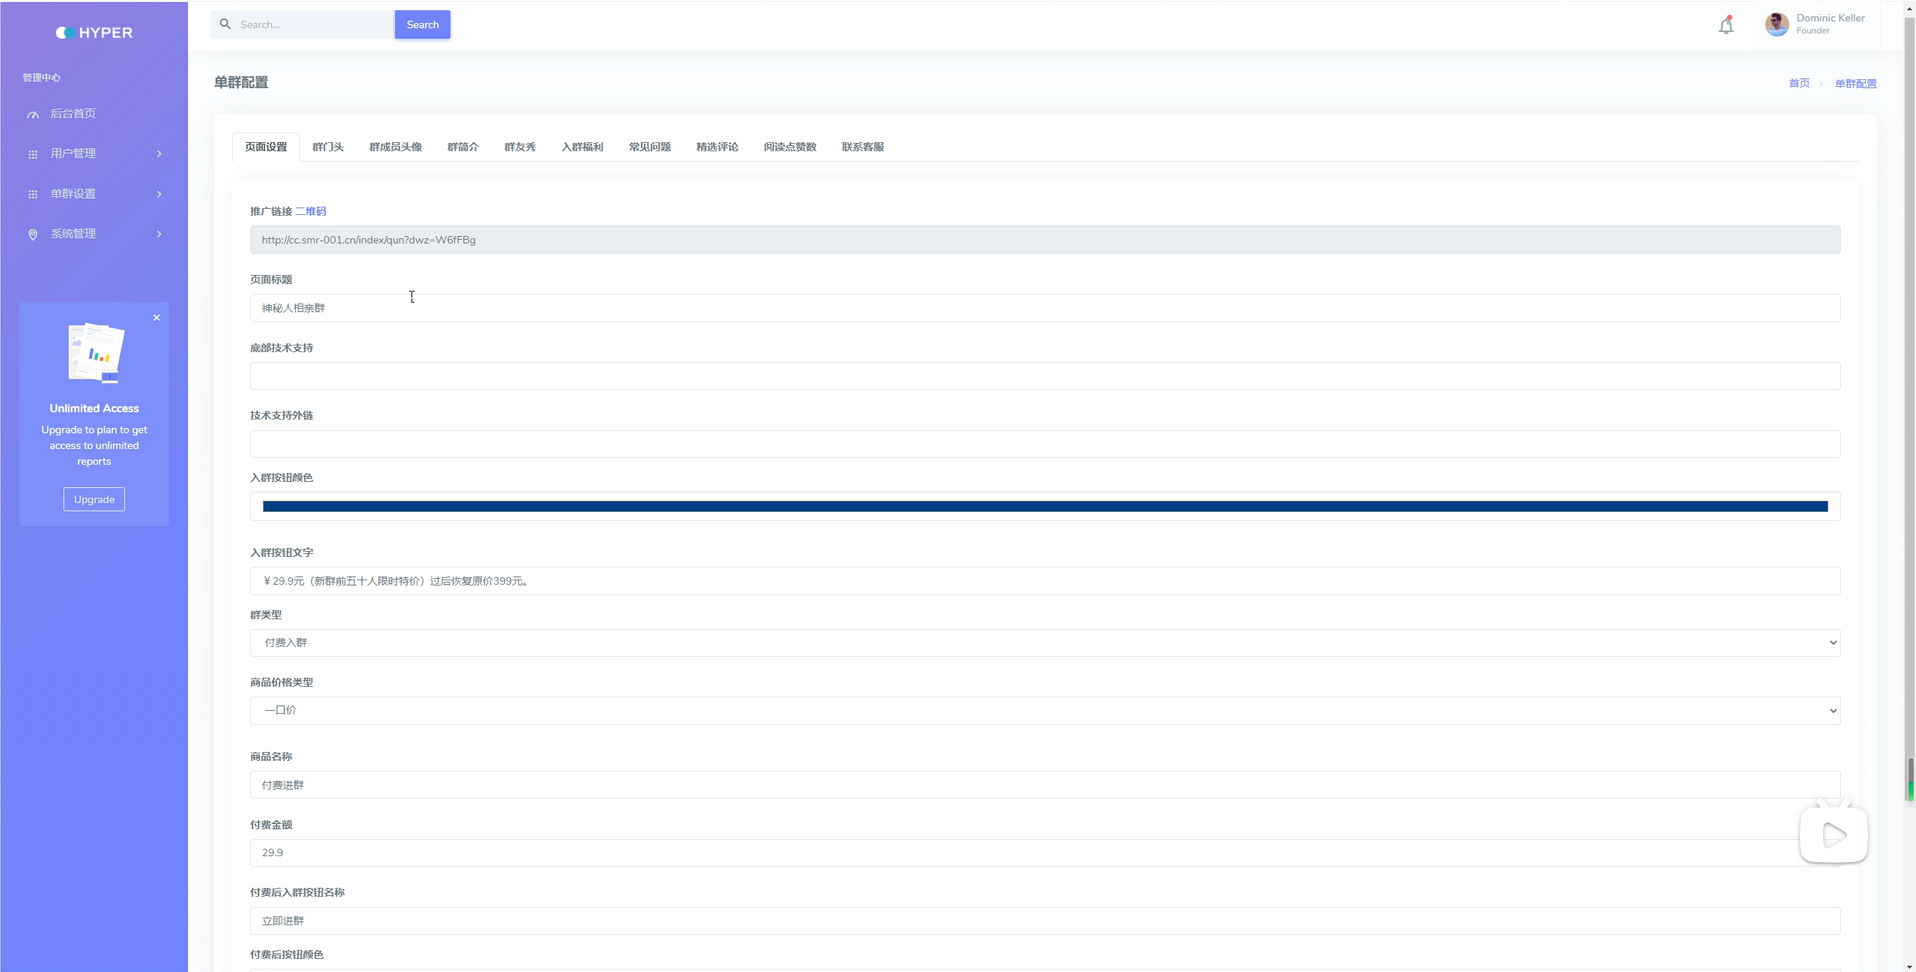Image resolution: width=1916 pixels, height=972 pixels.
Task: Click the blue Search button
Action: 422,25
